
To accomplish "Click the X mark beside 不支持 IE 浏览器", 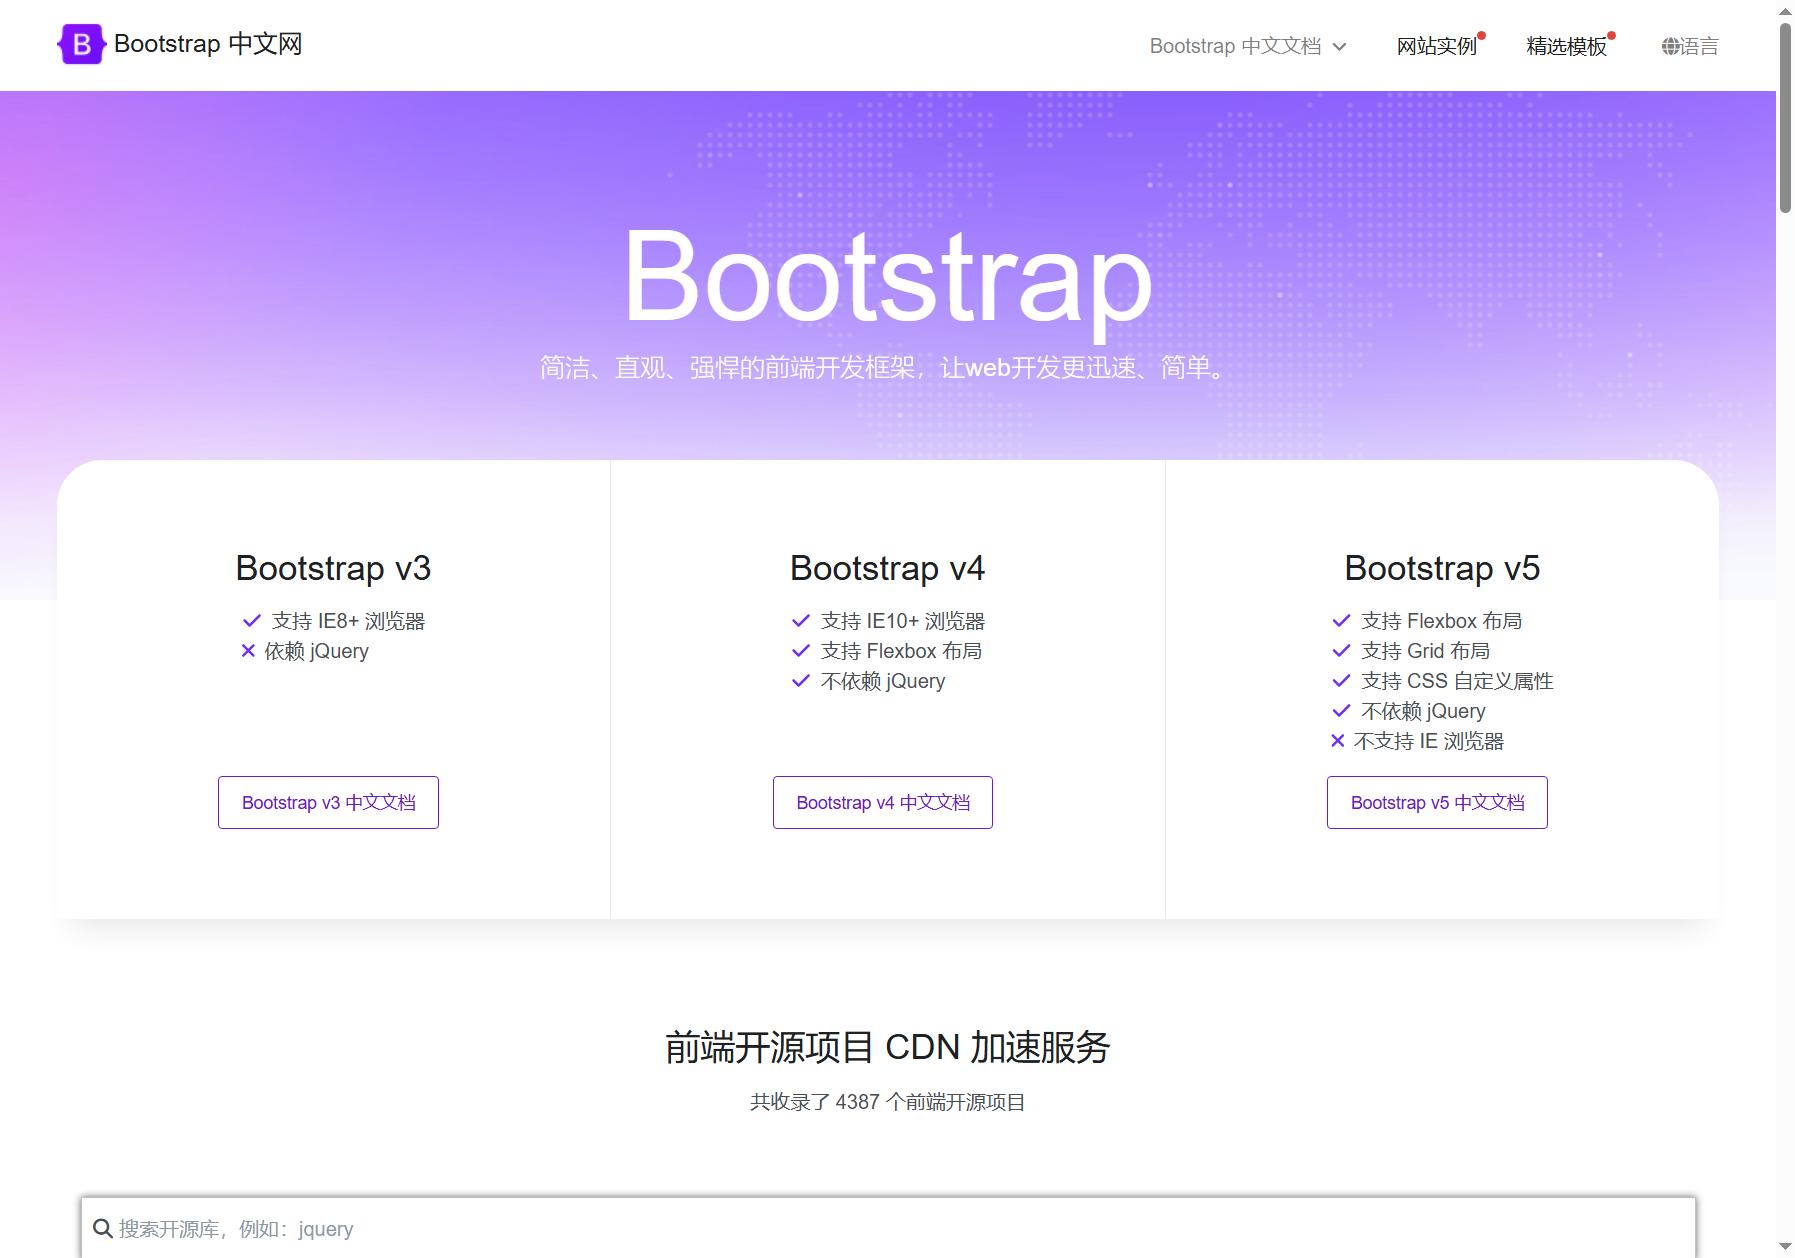I will [1338, 741].
